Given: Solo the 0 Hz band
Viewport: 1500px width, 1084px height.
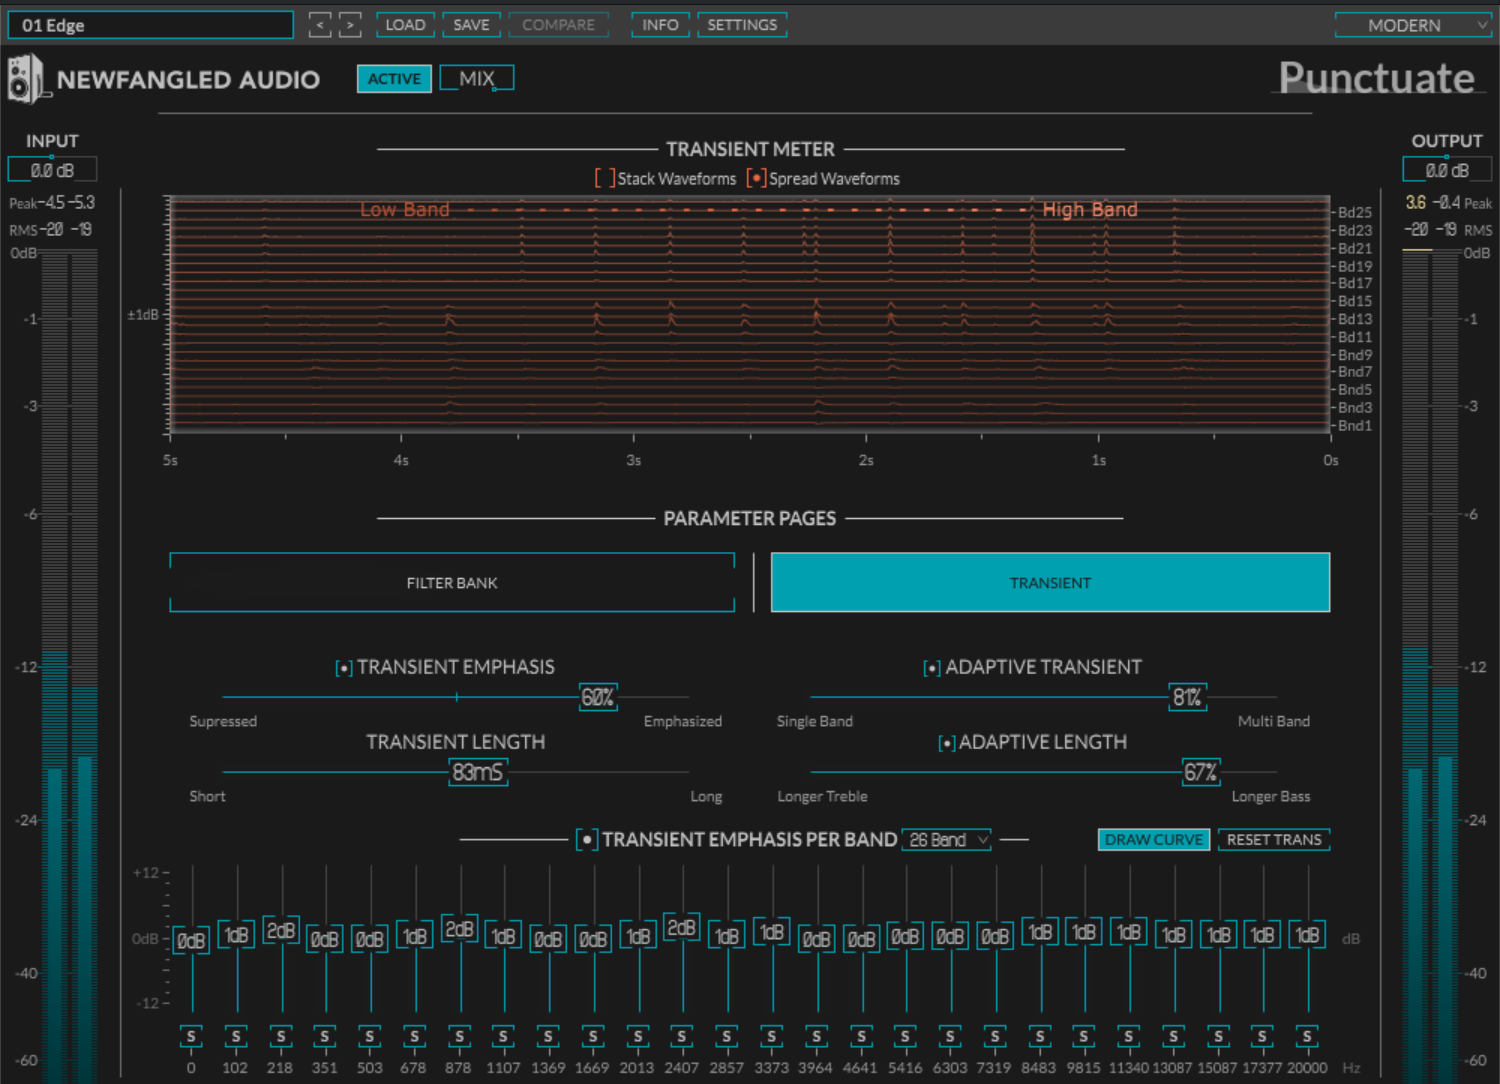Looking at the screenshot, I should coord(191,1037).
